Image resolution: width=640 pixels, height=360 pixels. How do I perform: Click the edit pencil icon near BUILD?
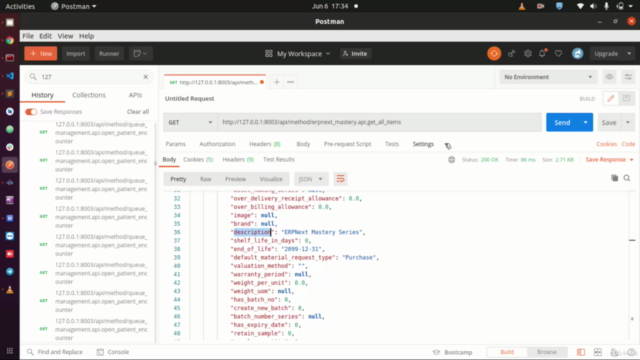pyautogui.click(x=611, y=98)
